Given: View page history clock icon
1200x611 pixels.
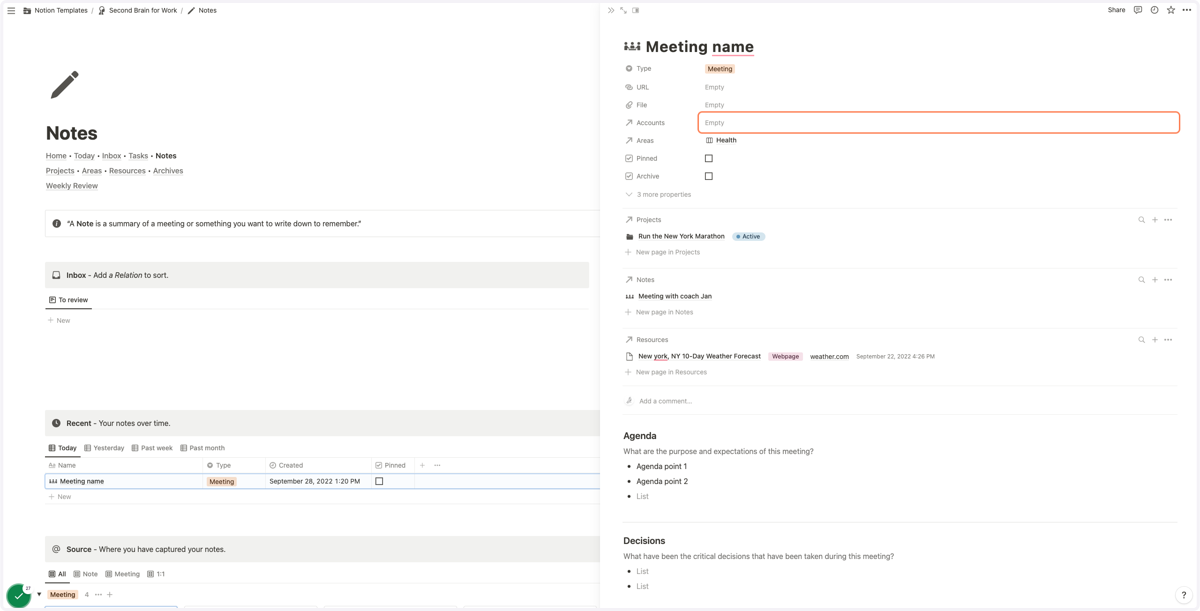Looking at the screenshot, I should pos(1154,10).
